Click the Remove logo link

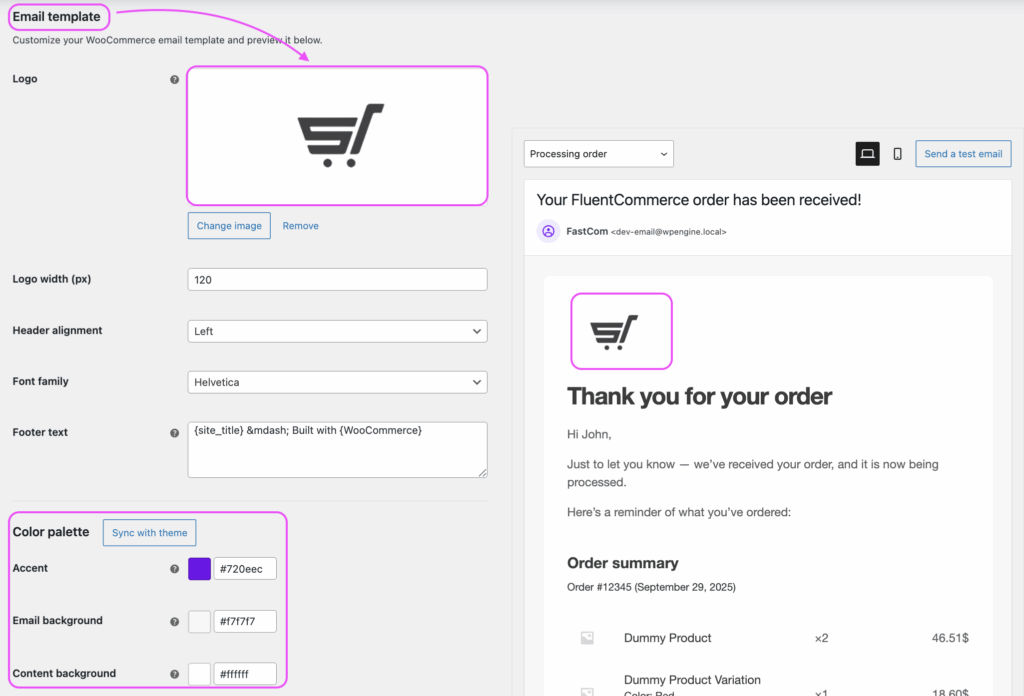pos(300,226)
